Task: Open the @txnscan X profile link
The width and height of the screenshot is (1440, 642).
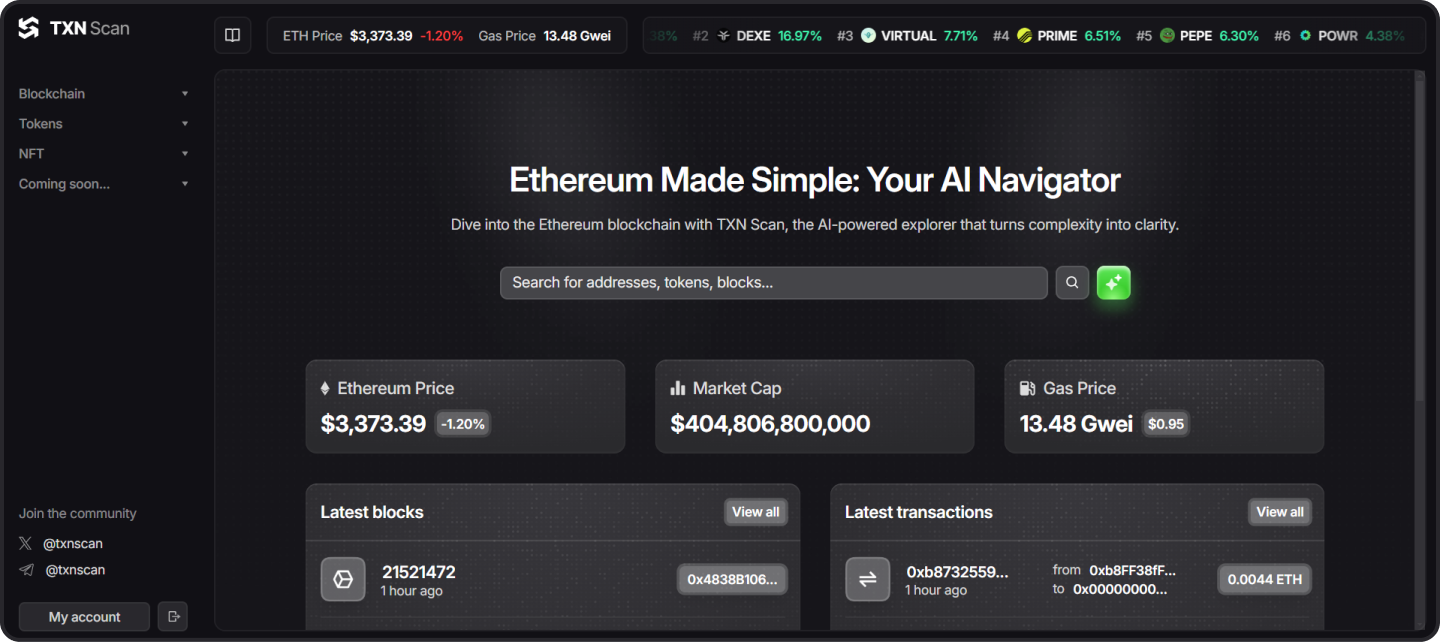Action: tap(73, 544)
